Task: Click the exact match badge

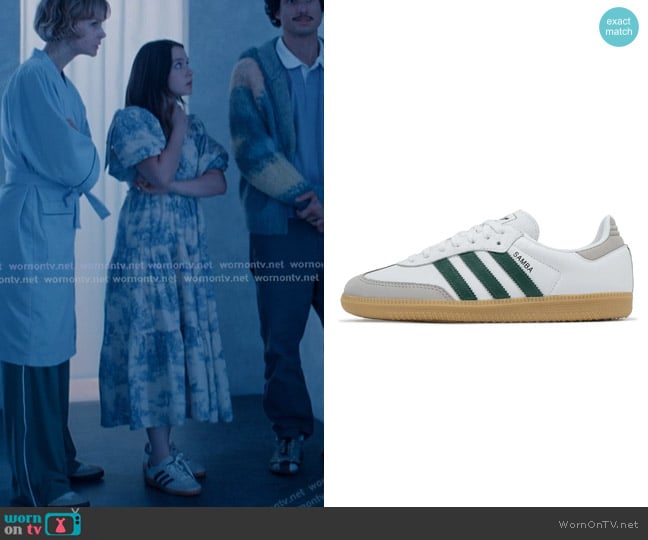Action: (618, 26)
